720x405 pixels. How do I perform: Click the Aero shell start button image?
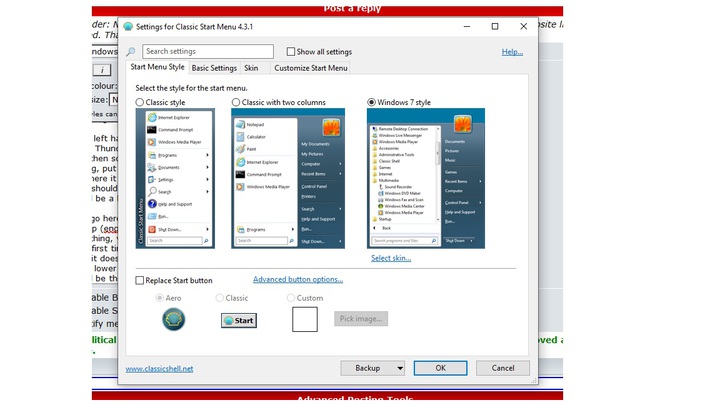point(174,319)
